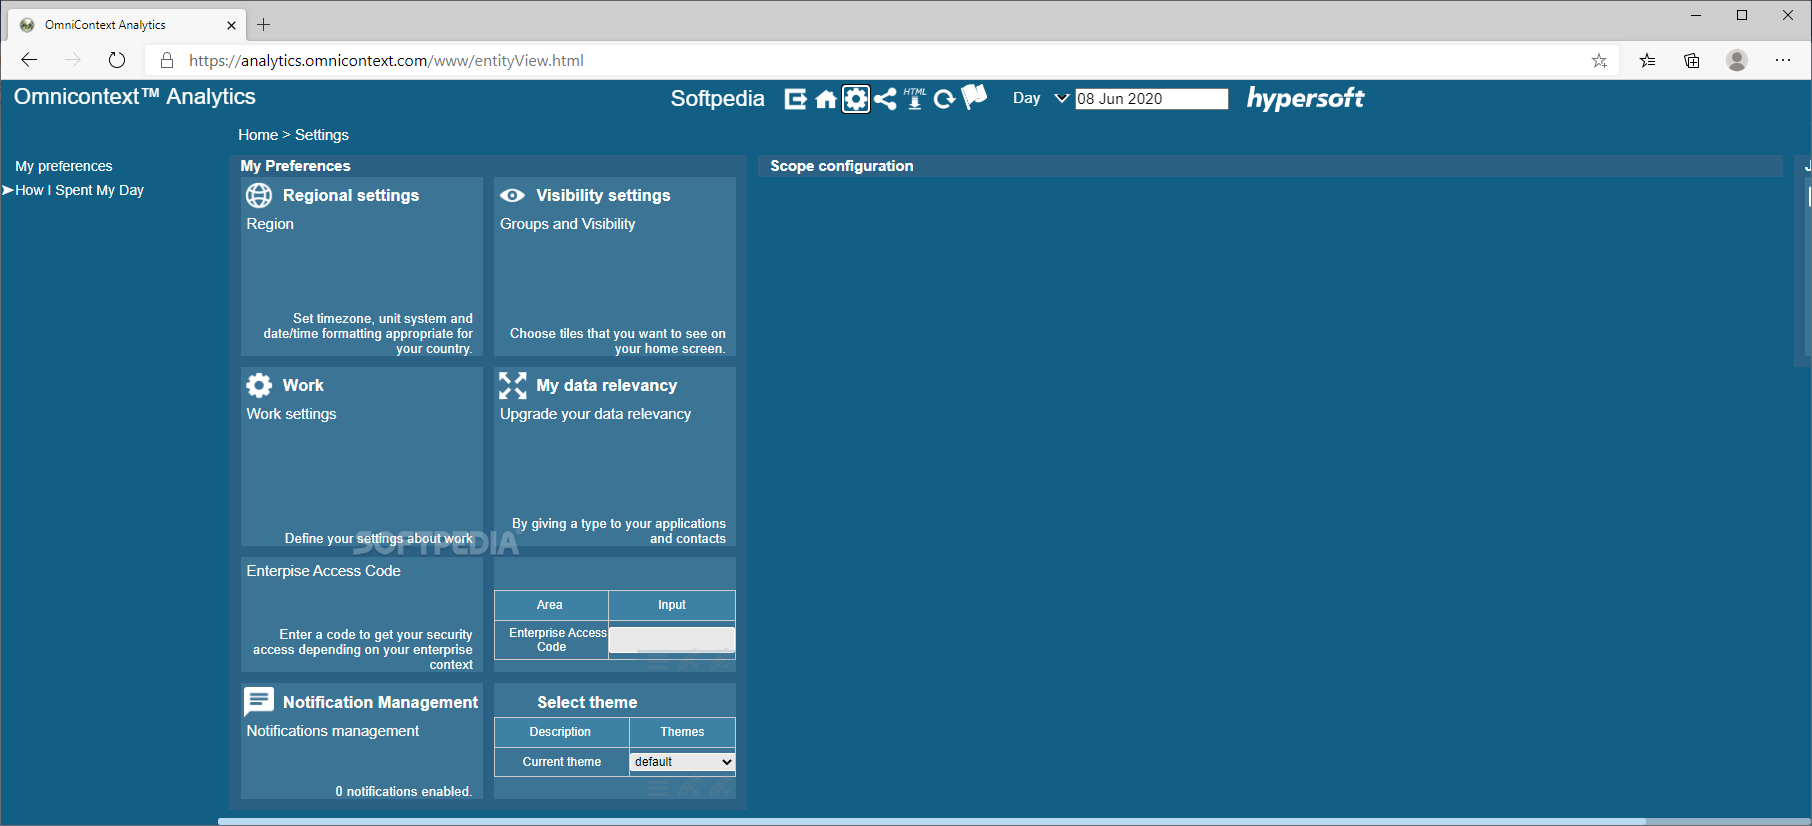
Task: Click the address bar URL
Action: [x=386, y=61]
